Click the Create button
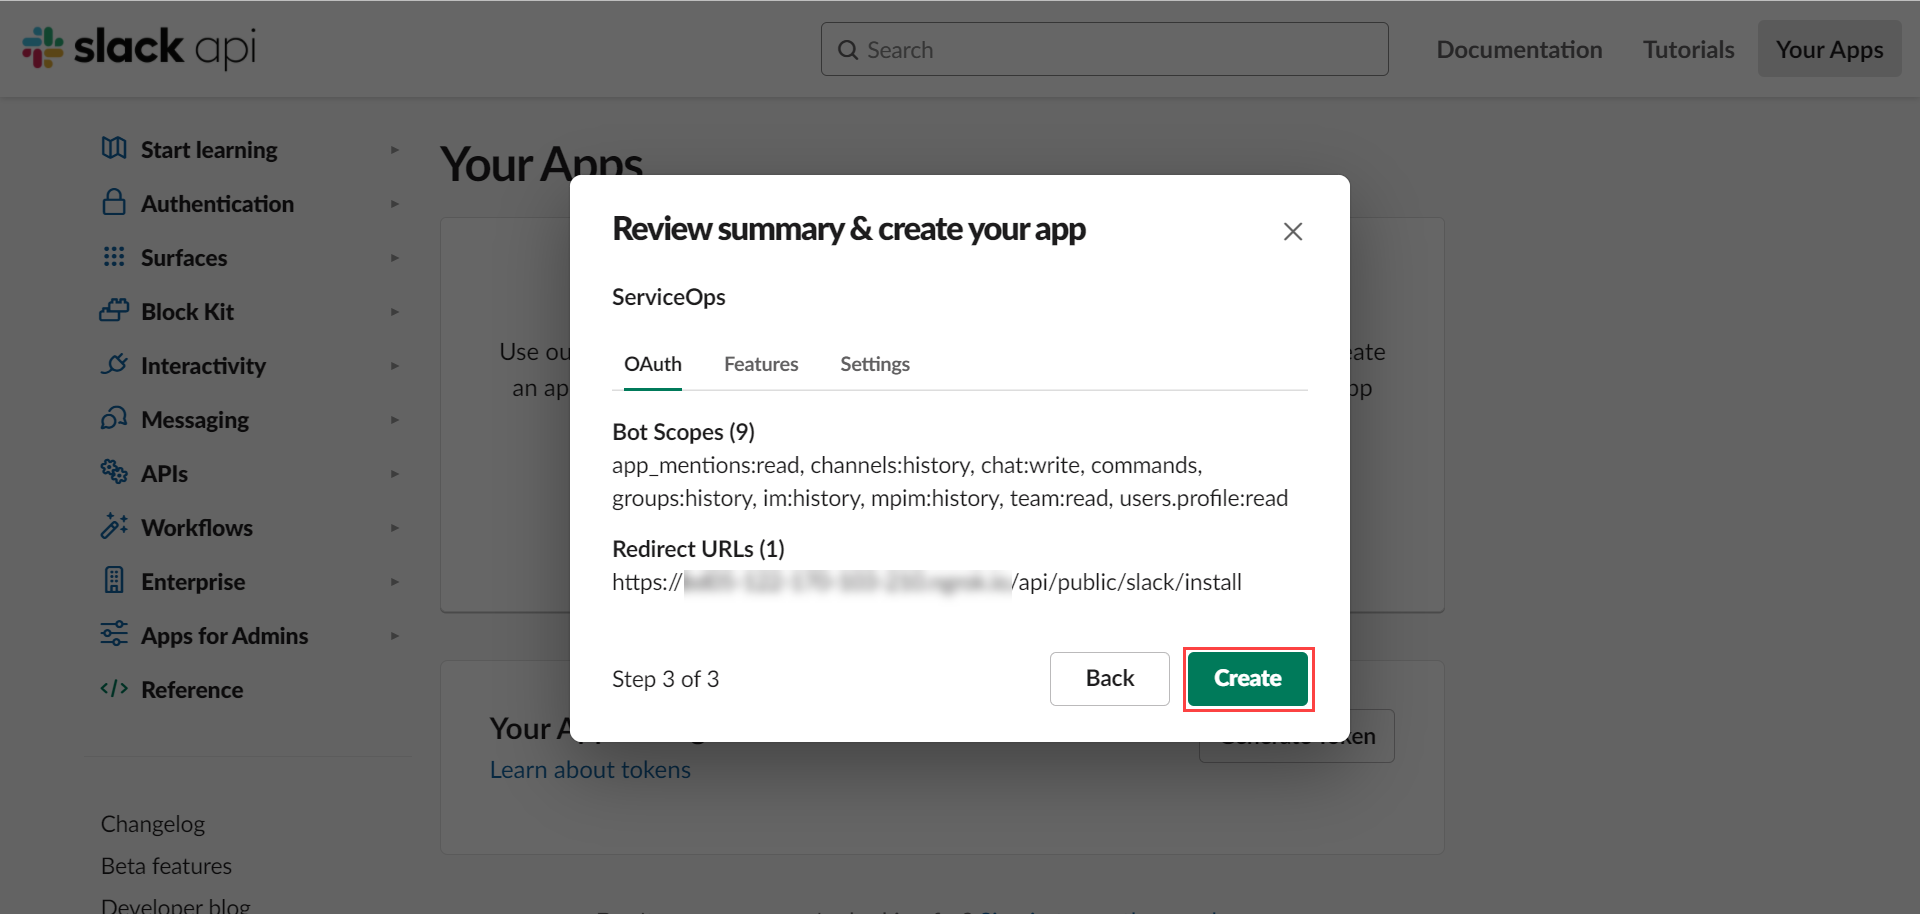The image size is (1920, 914). (1248, 678)
